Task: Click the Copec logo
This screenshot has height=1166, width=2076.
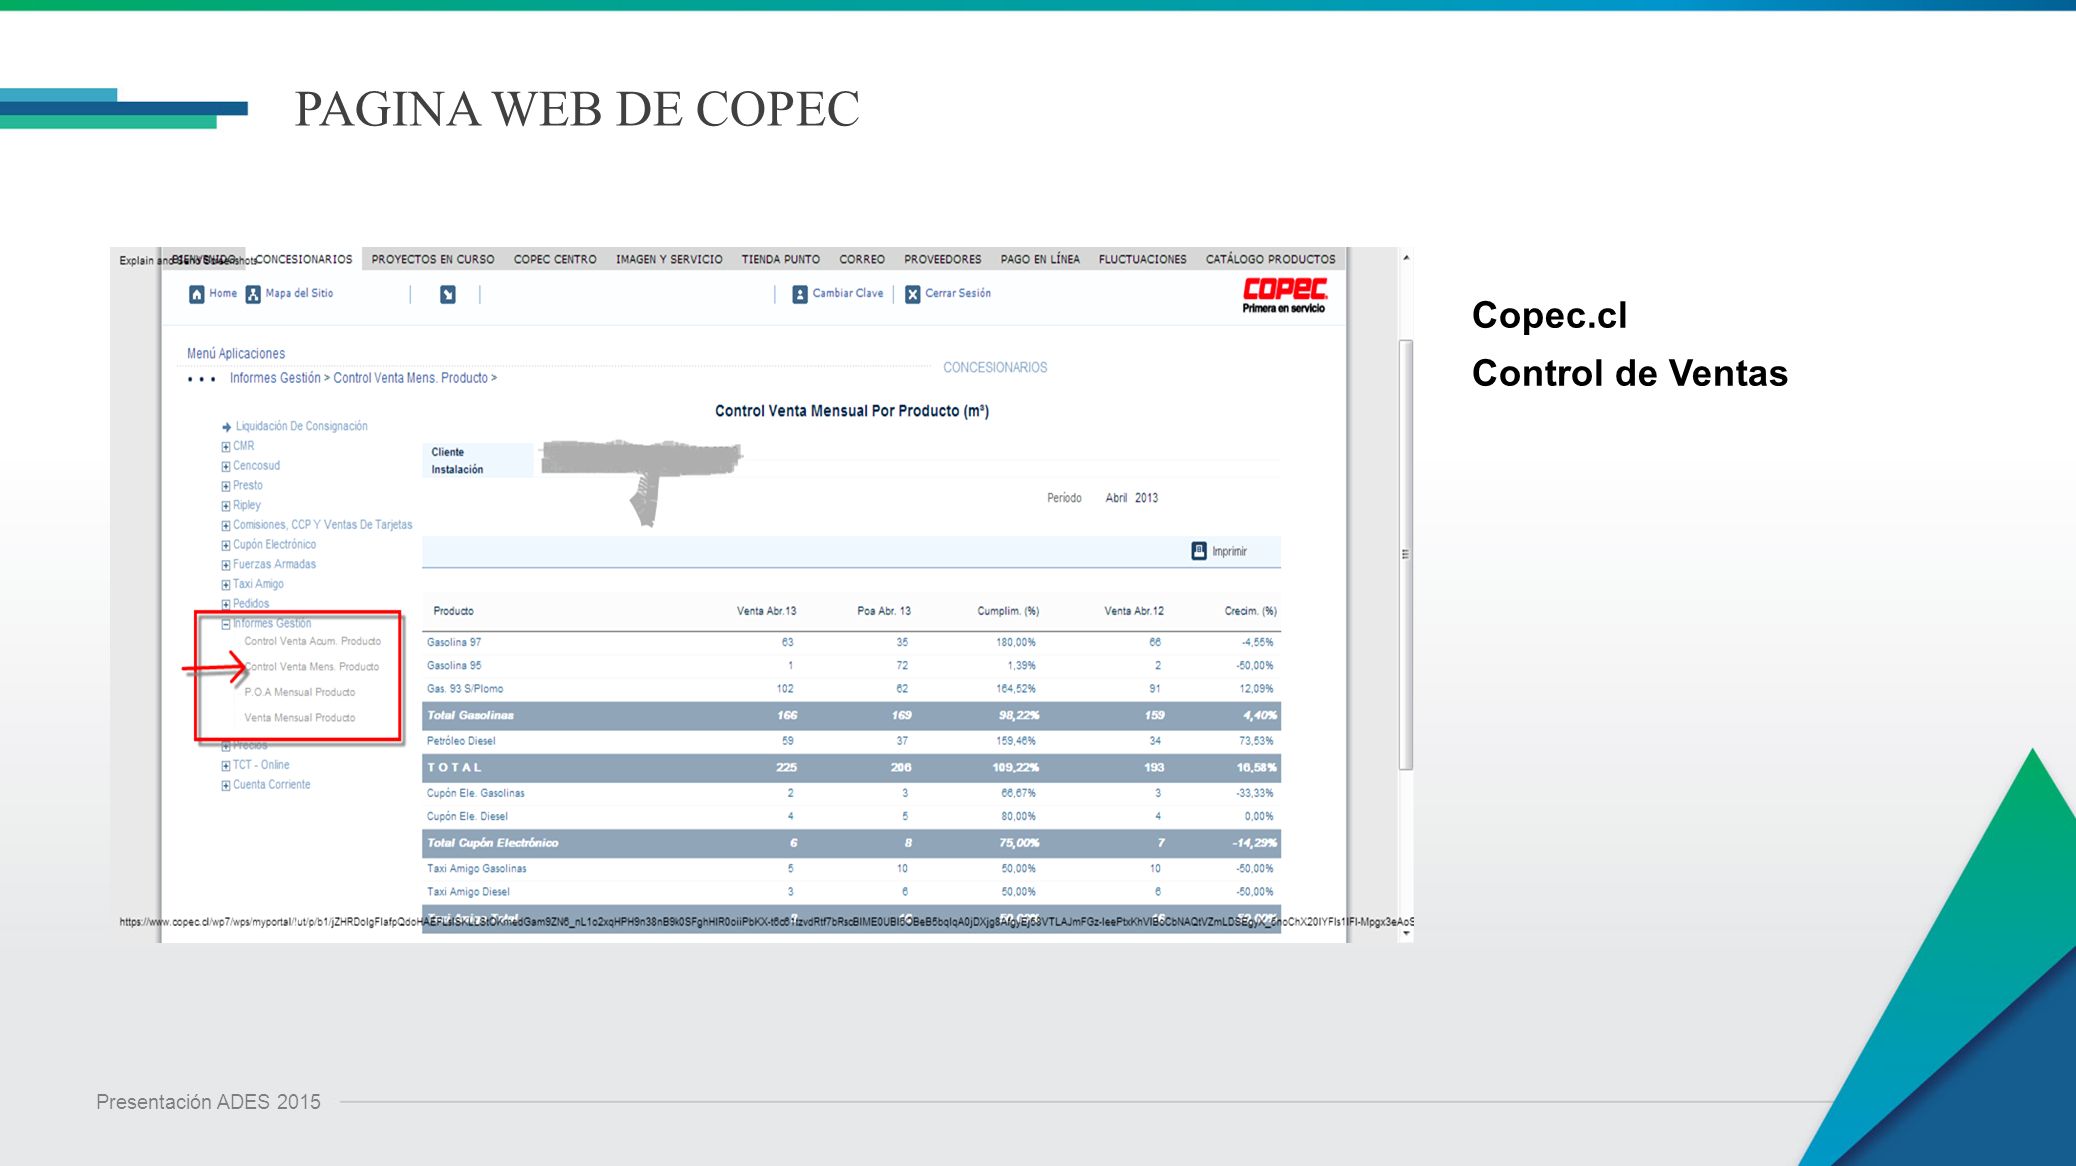Action: tap(1285, 295)
